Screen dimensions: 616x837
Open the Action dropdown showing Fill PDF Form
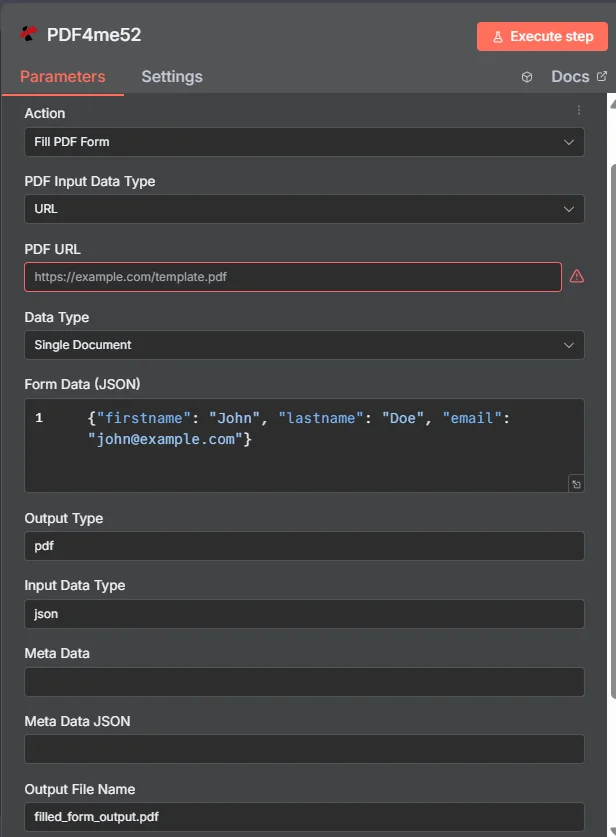tap(304, 142)
